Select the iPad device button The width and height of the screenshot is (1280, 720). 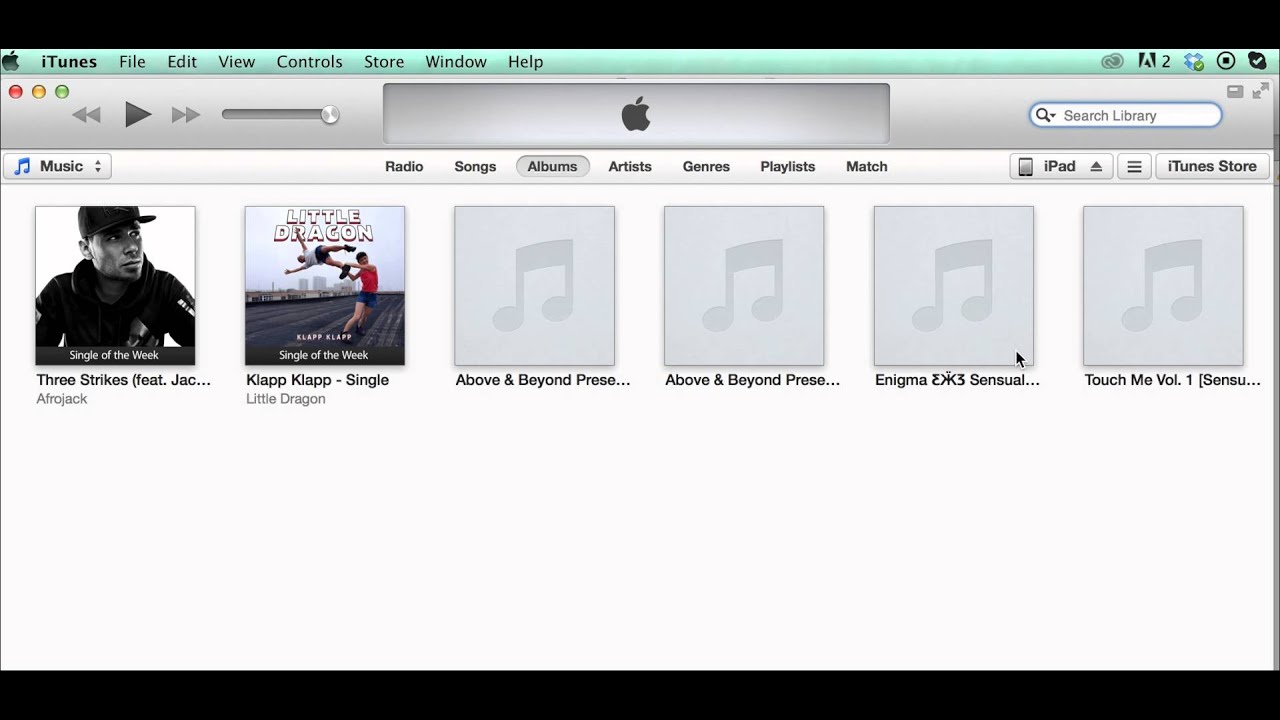pos(1048,167)
